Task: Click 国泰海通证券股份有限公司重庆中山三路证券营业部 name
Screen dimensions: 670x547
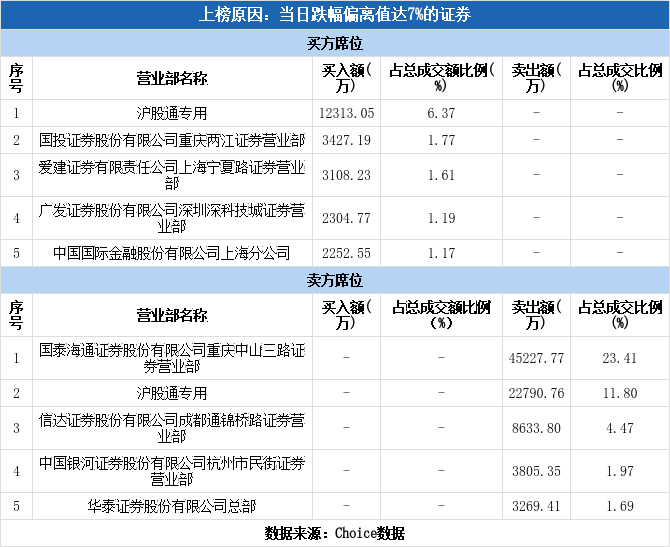Action: [x=172, y=358]
